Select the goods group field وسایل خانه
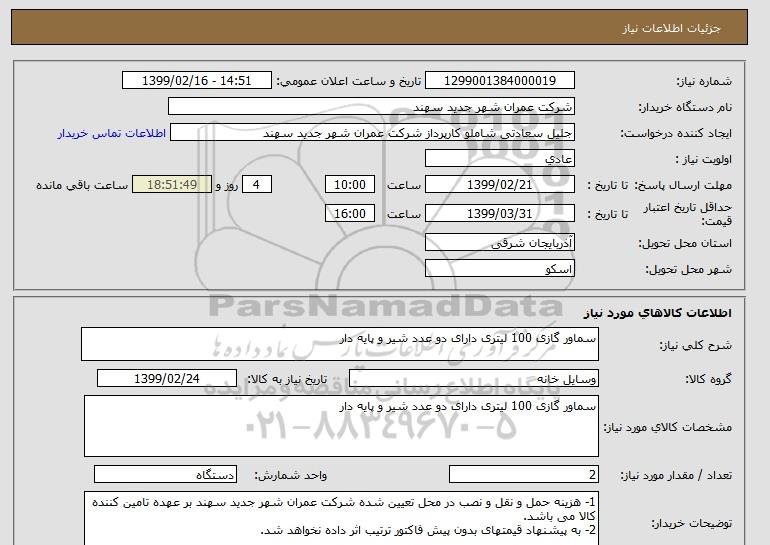The height and width of the screenshot is (545, 770). [473, 379]
